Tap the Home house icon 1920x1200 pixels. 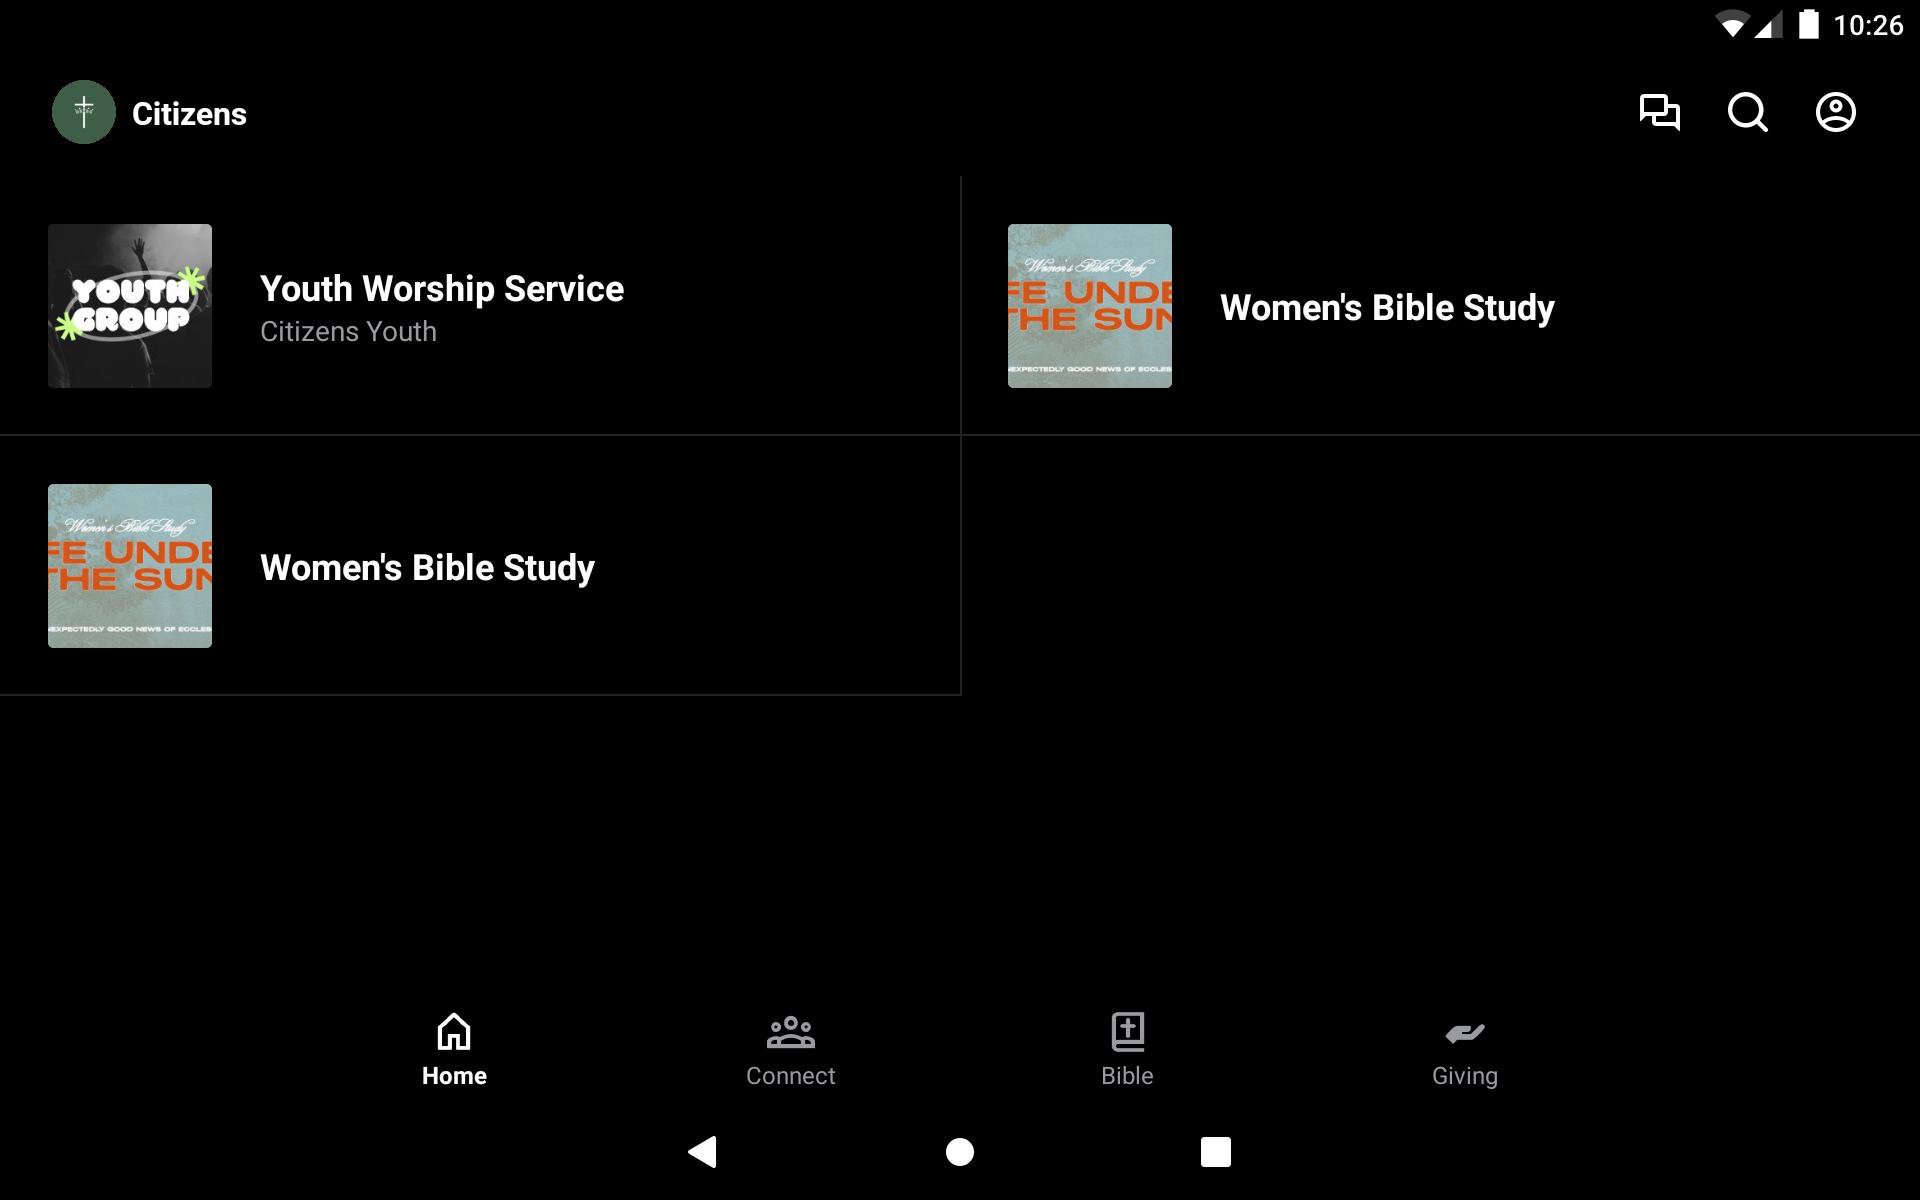pyautogui.click(x=454, y=1031)
